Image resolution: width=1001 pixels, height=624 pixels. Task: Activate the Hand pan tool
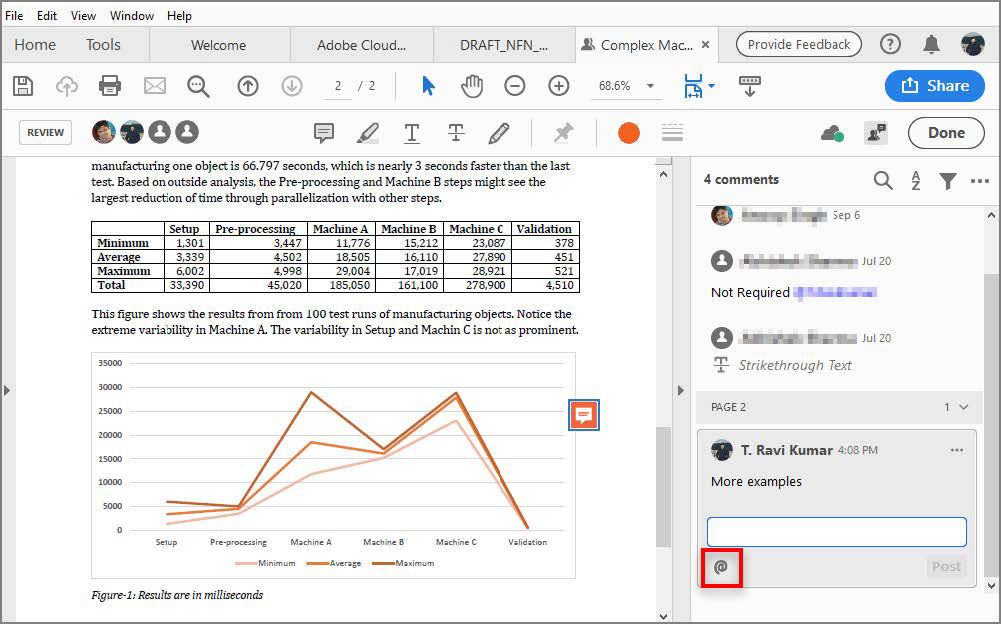pyautogui.click(x=472, y=86)
